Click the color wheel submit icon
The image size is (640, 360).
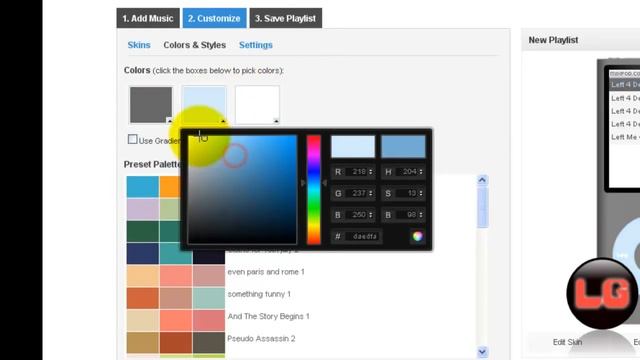click(x=417, y=236)
